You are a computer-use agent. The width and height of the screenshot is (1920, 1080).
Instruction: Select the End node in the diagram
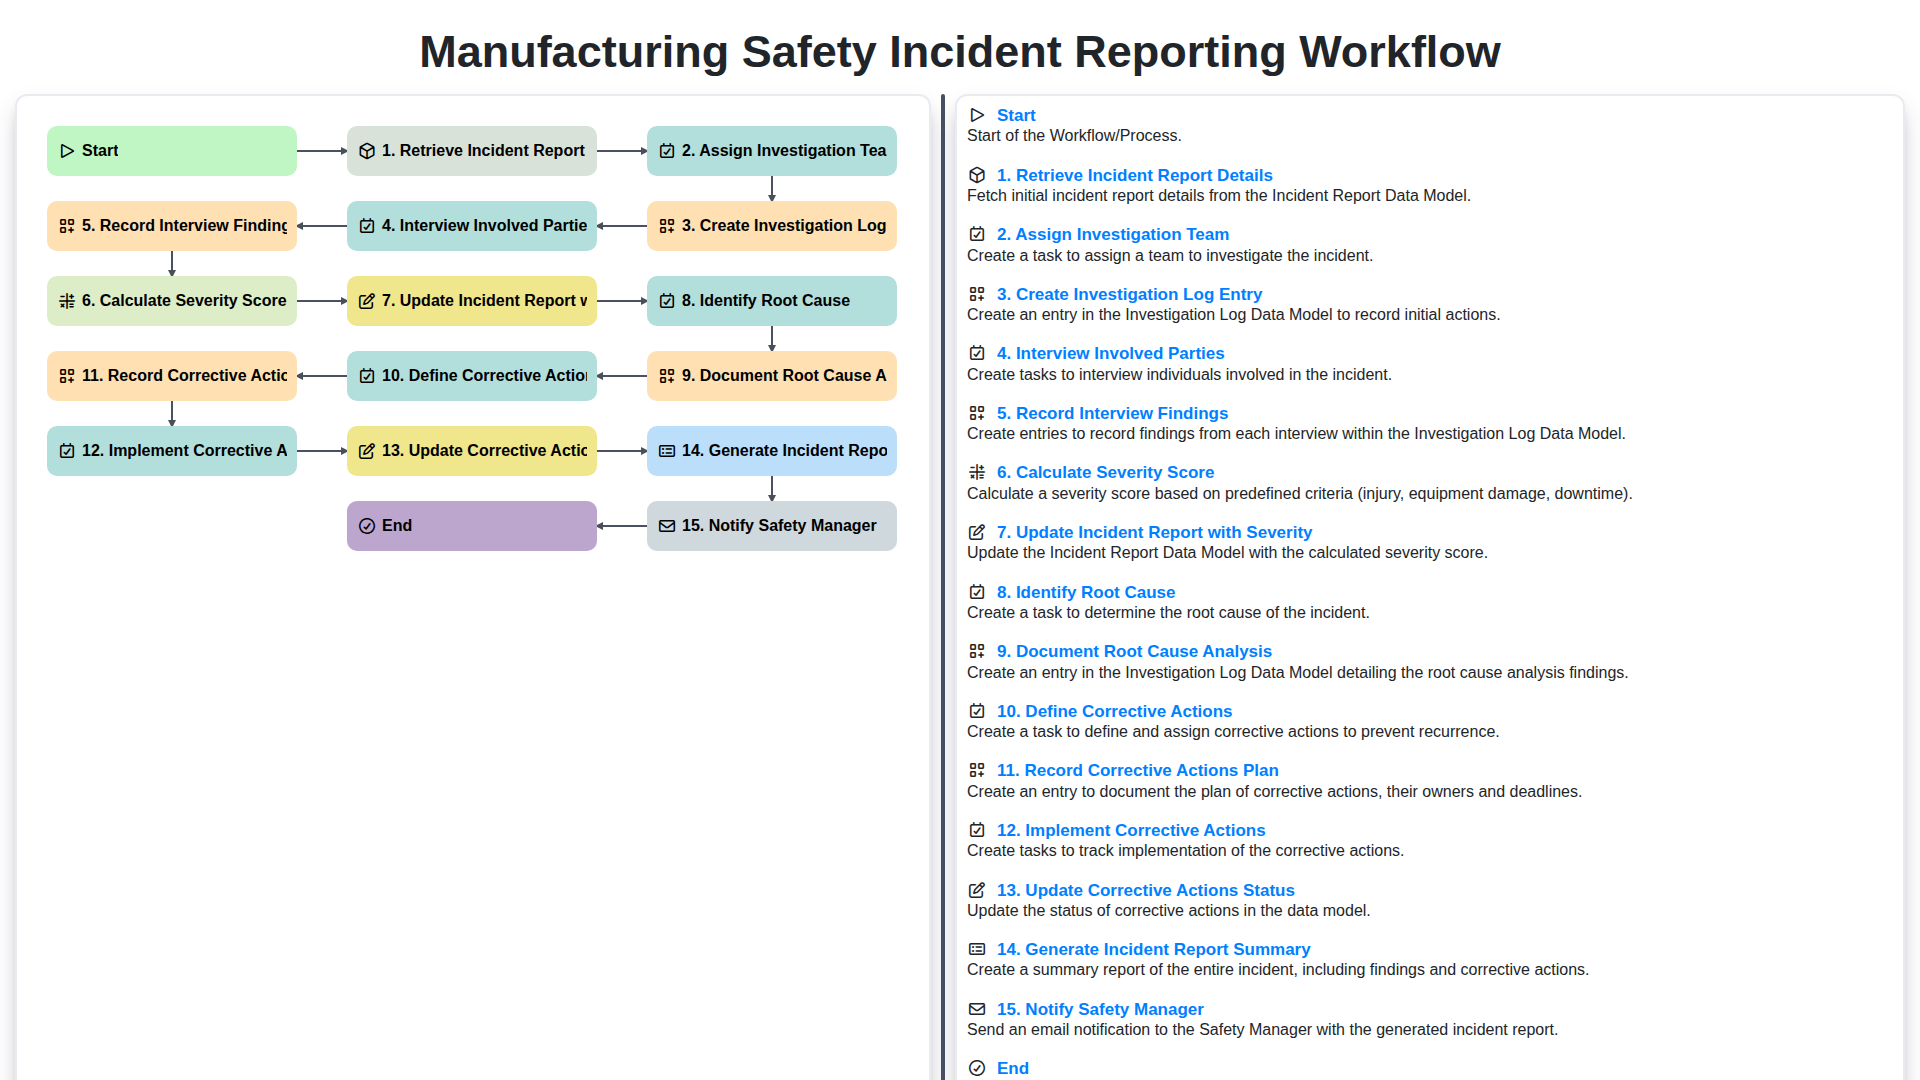tap(471, 525)
